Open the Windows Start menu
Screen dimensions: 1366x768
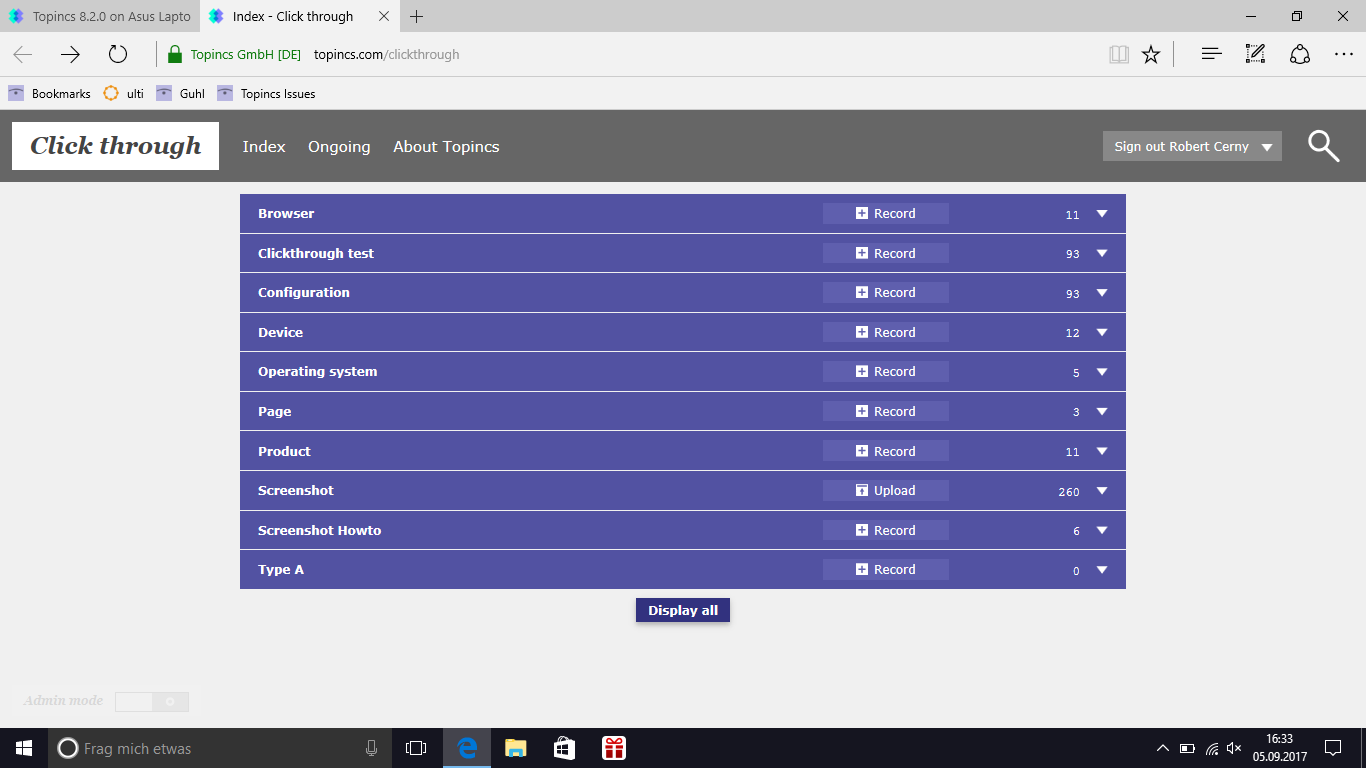click(x=22, y=747)
